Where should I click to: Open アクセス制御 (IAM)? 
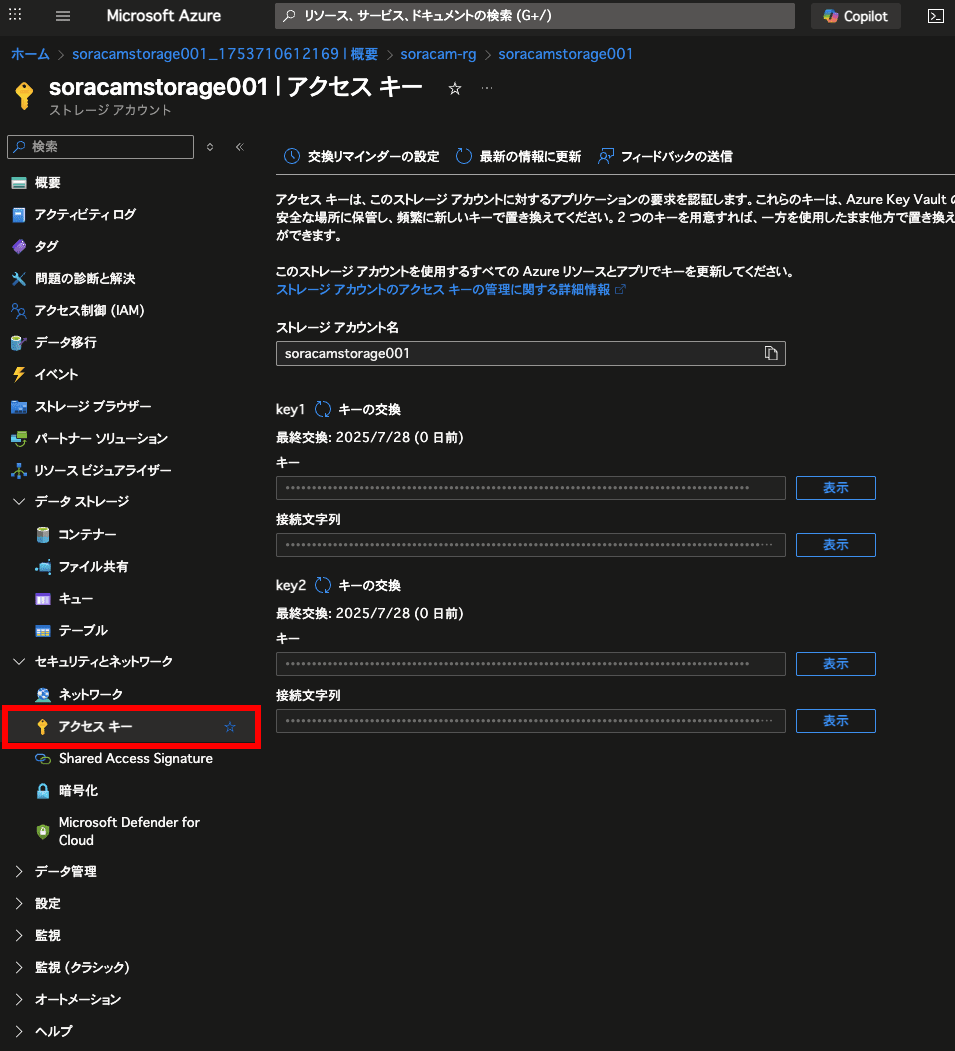coord(89,310)
